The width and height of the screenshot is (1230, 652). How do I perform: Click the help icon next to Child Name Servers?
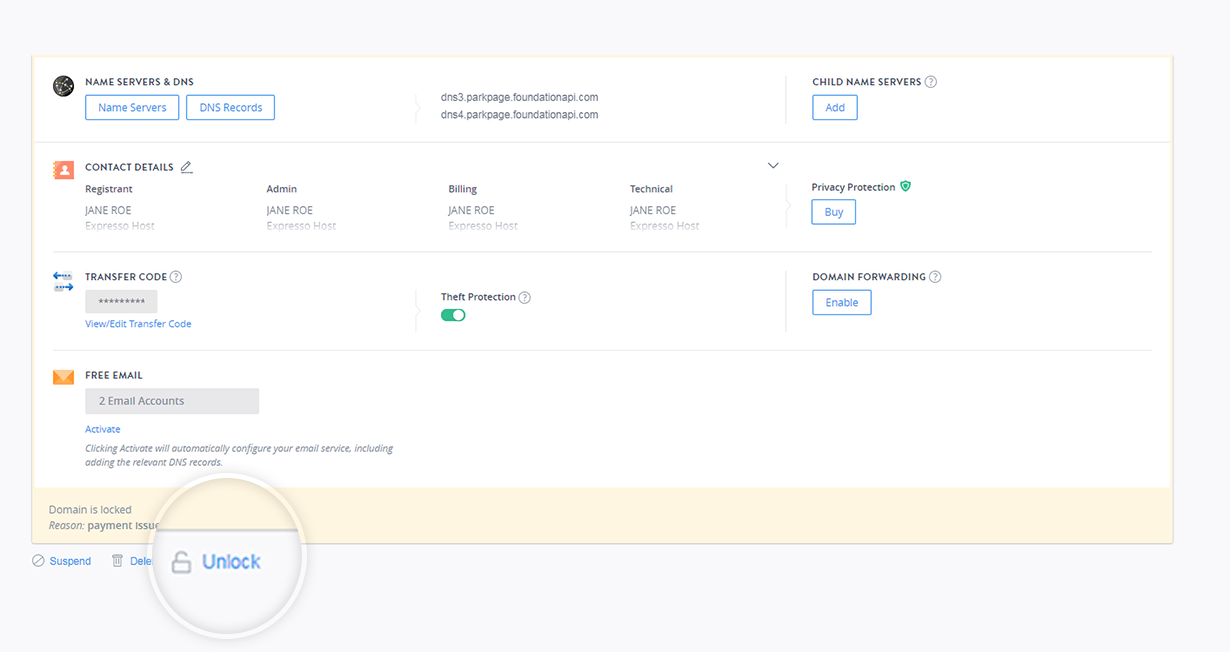tap(931, 82)
